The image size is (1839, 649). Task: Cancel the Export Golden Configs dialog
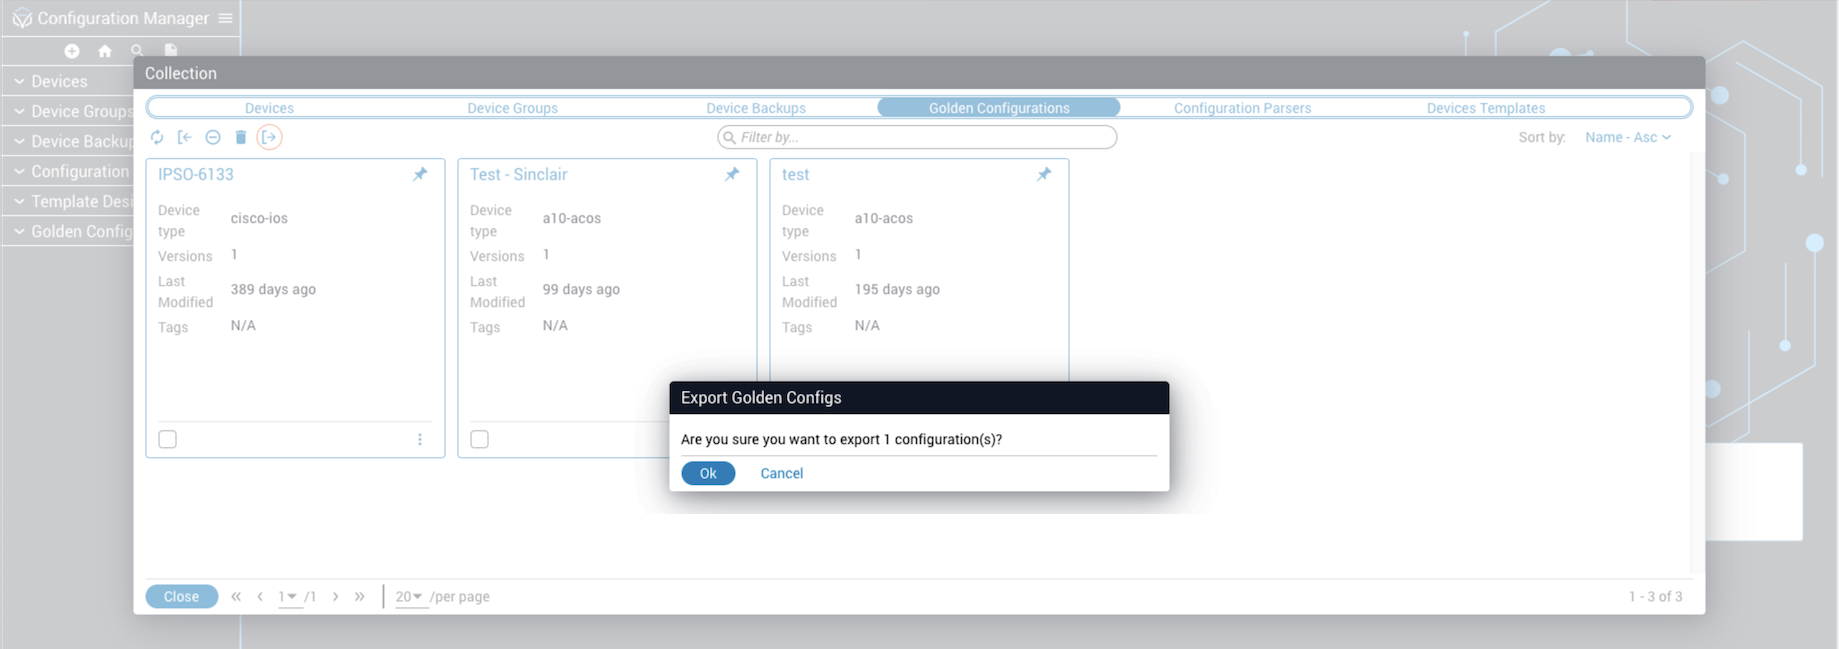[x=781, y=474]
